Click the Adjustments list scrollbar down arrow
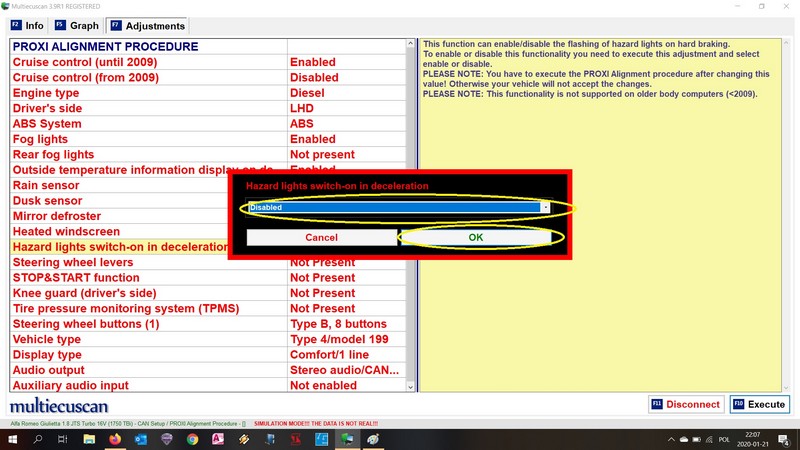The width and height of the screenshot is (800, 450). point(410,387)
